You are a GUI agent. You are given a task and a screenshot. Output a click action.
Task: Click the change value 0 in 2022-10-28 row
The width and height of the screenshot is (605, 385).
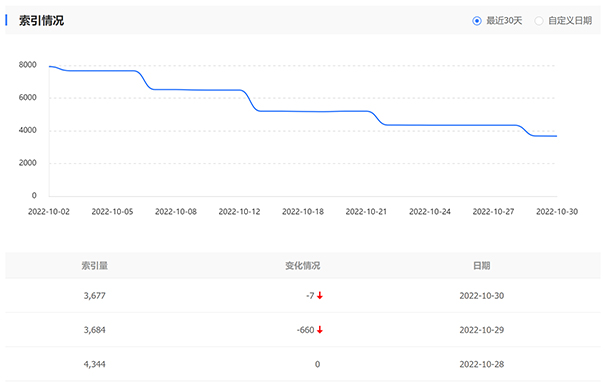click(317, 364)
